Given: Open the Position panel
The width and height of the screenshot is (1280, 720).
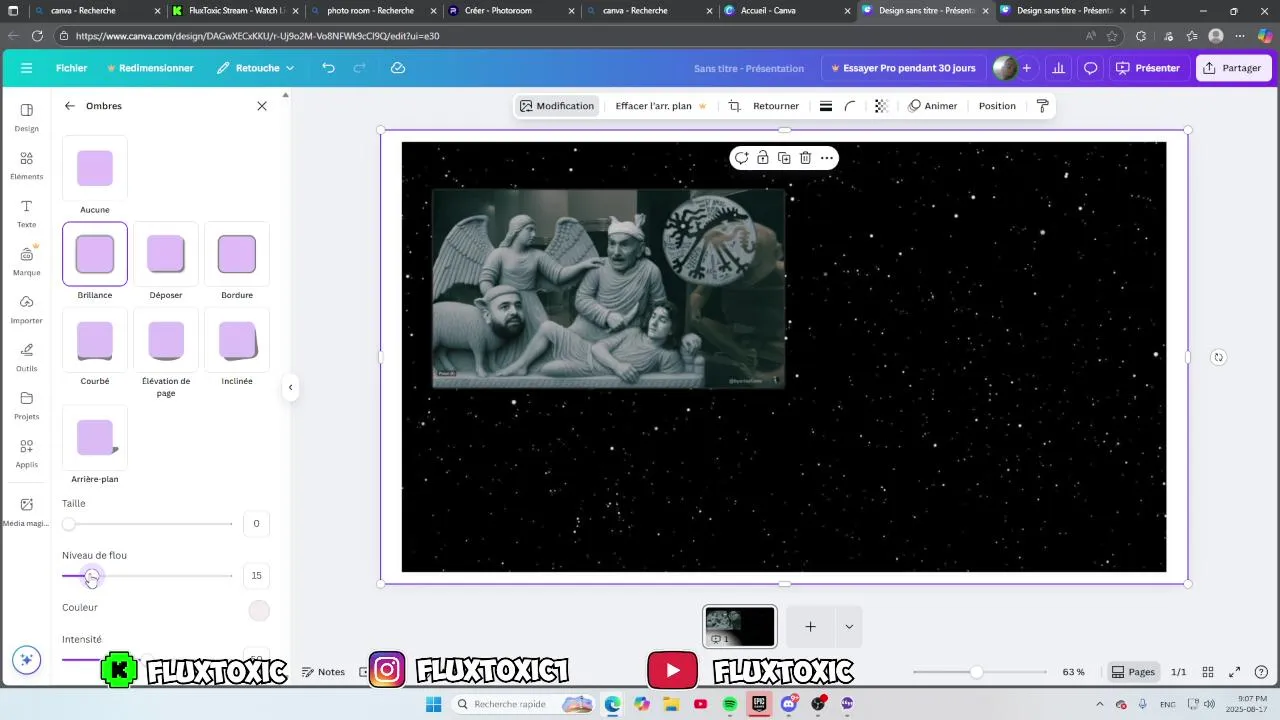Looking at the screenshot, I should 997,106.
